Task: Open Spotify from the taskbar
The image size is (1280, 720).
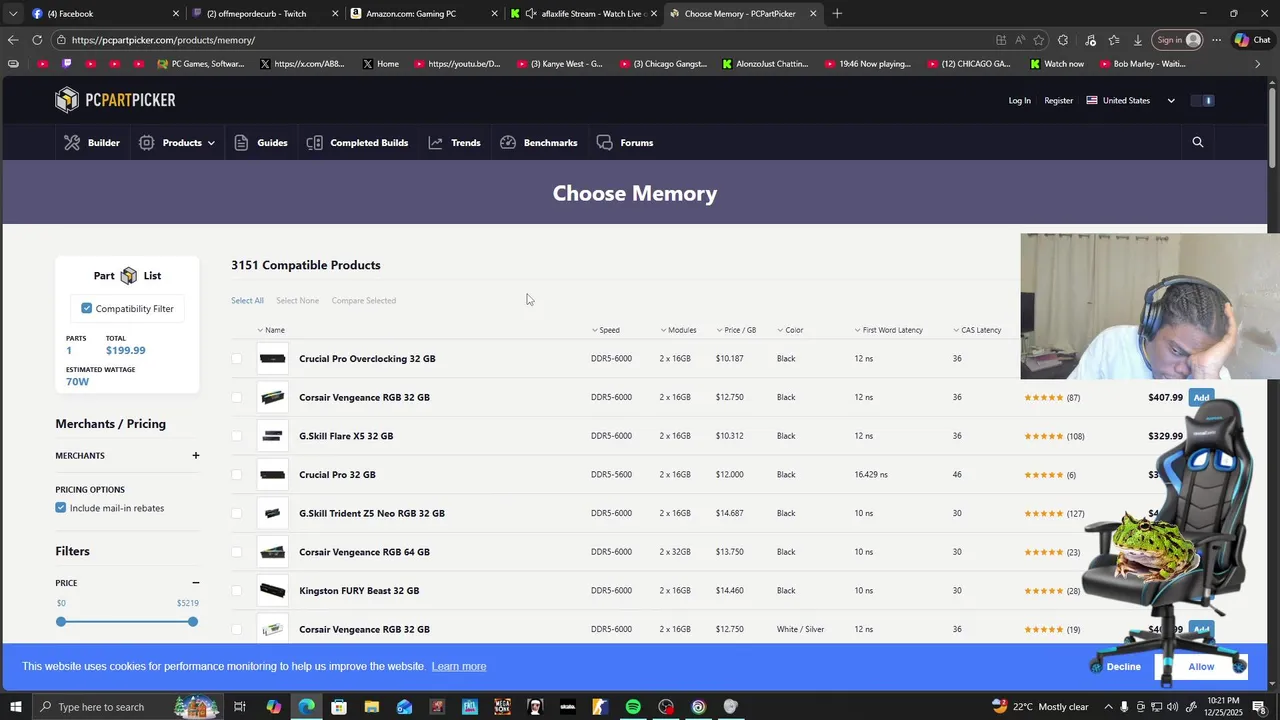Action: pos(633,707)
